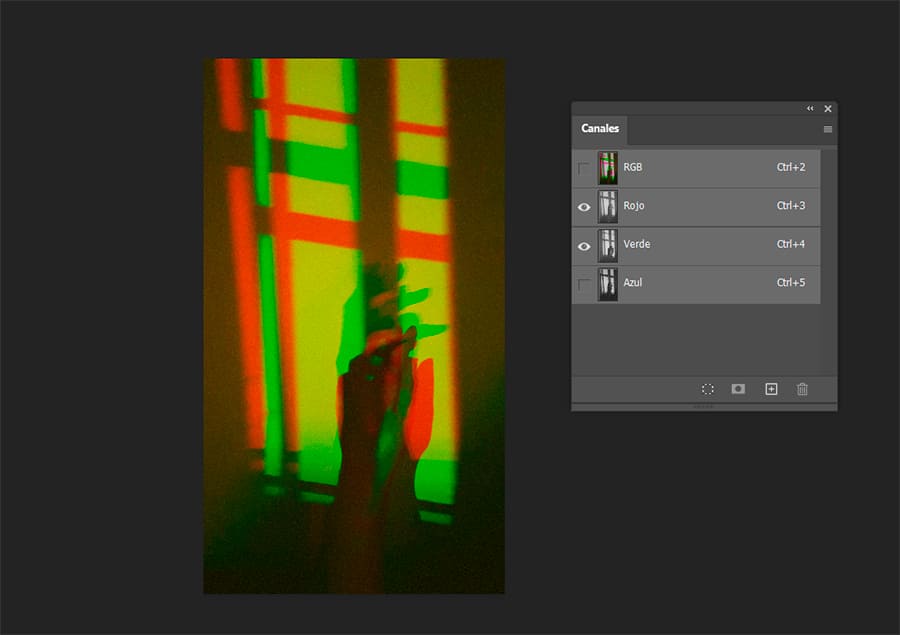Image resolution: width=900 pixels, height=635 pixels.
Task: Click the Ctrl+2 shortcut label
Action: 791,167
